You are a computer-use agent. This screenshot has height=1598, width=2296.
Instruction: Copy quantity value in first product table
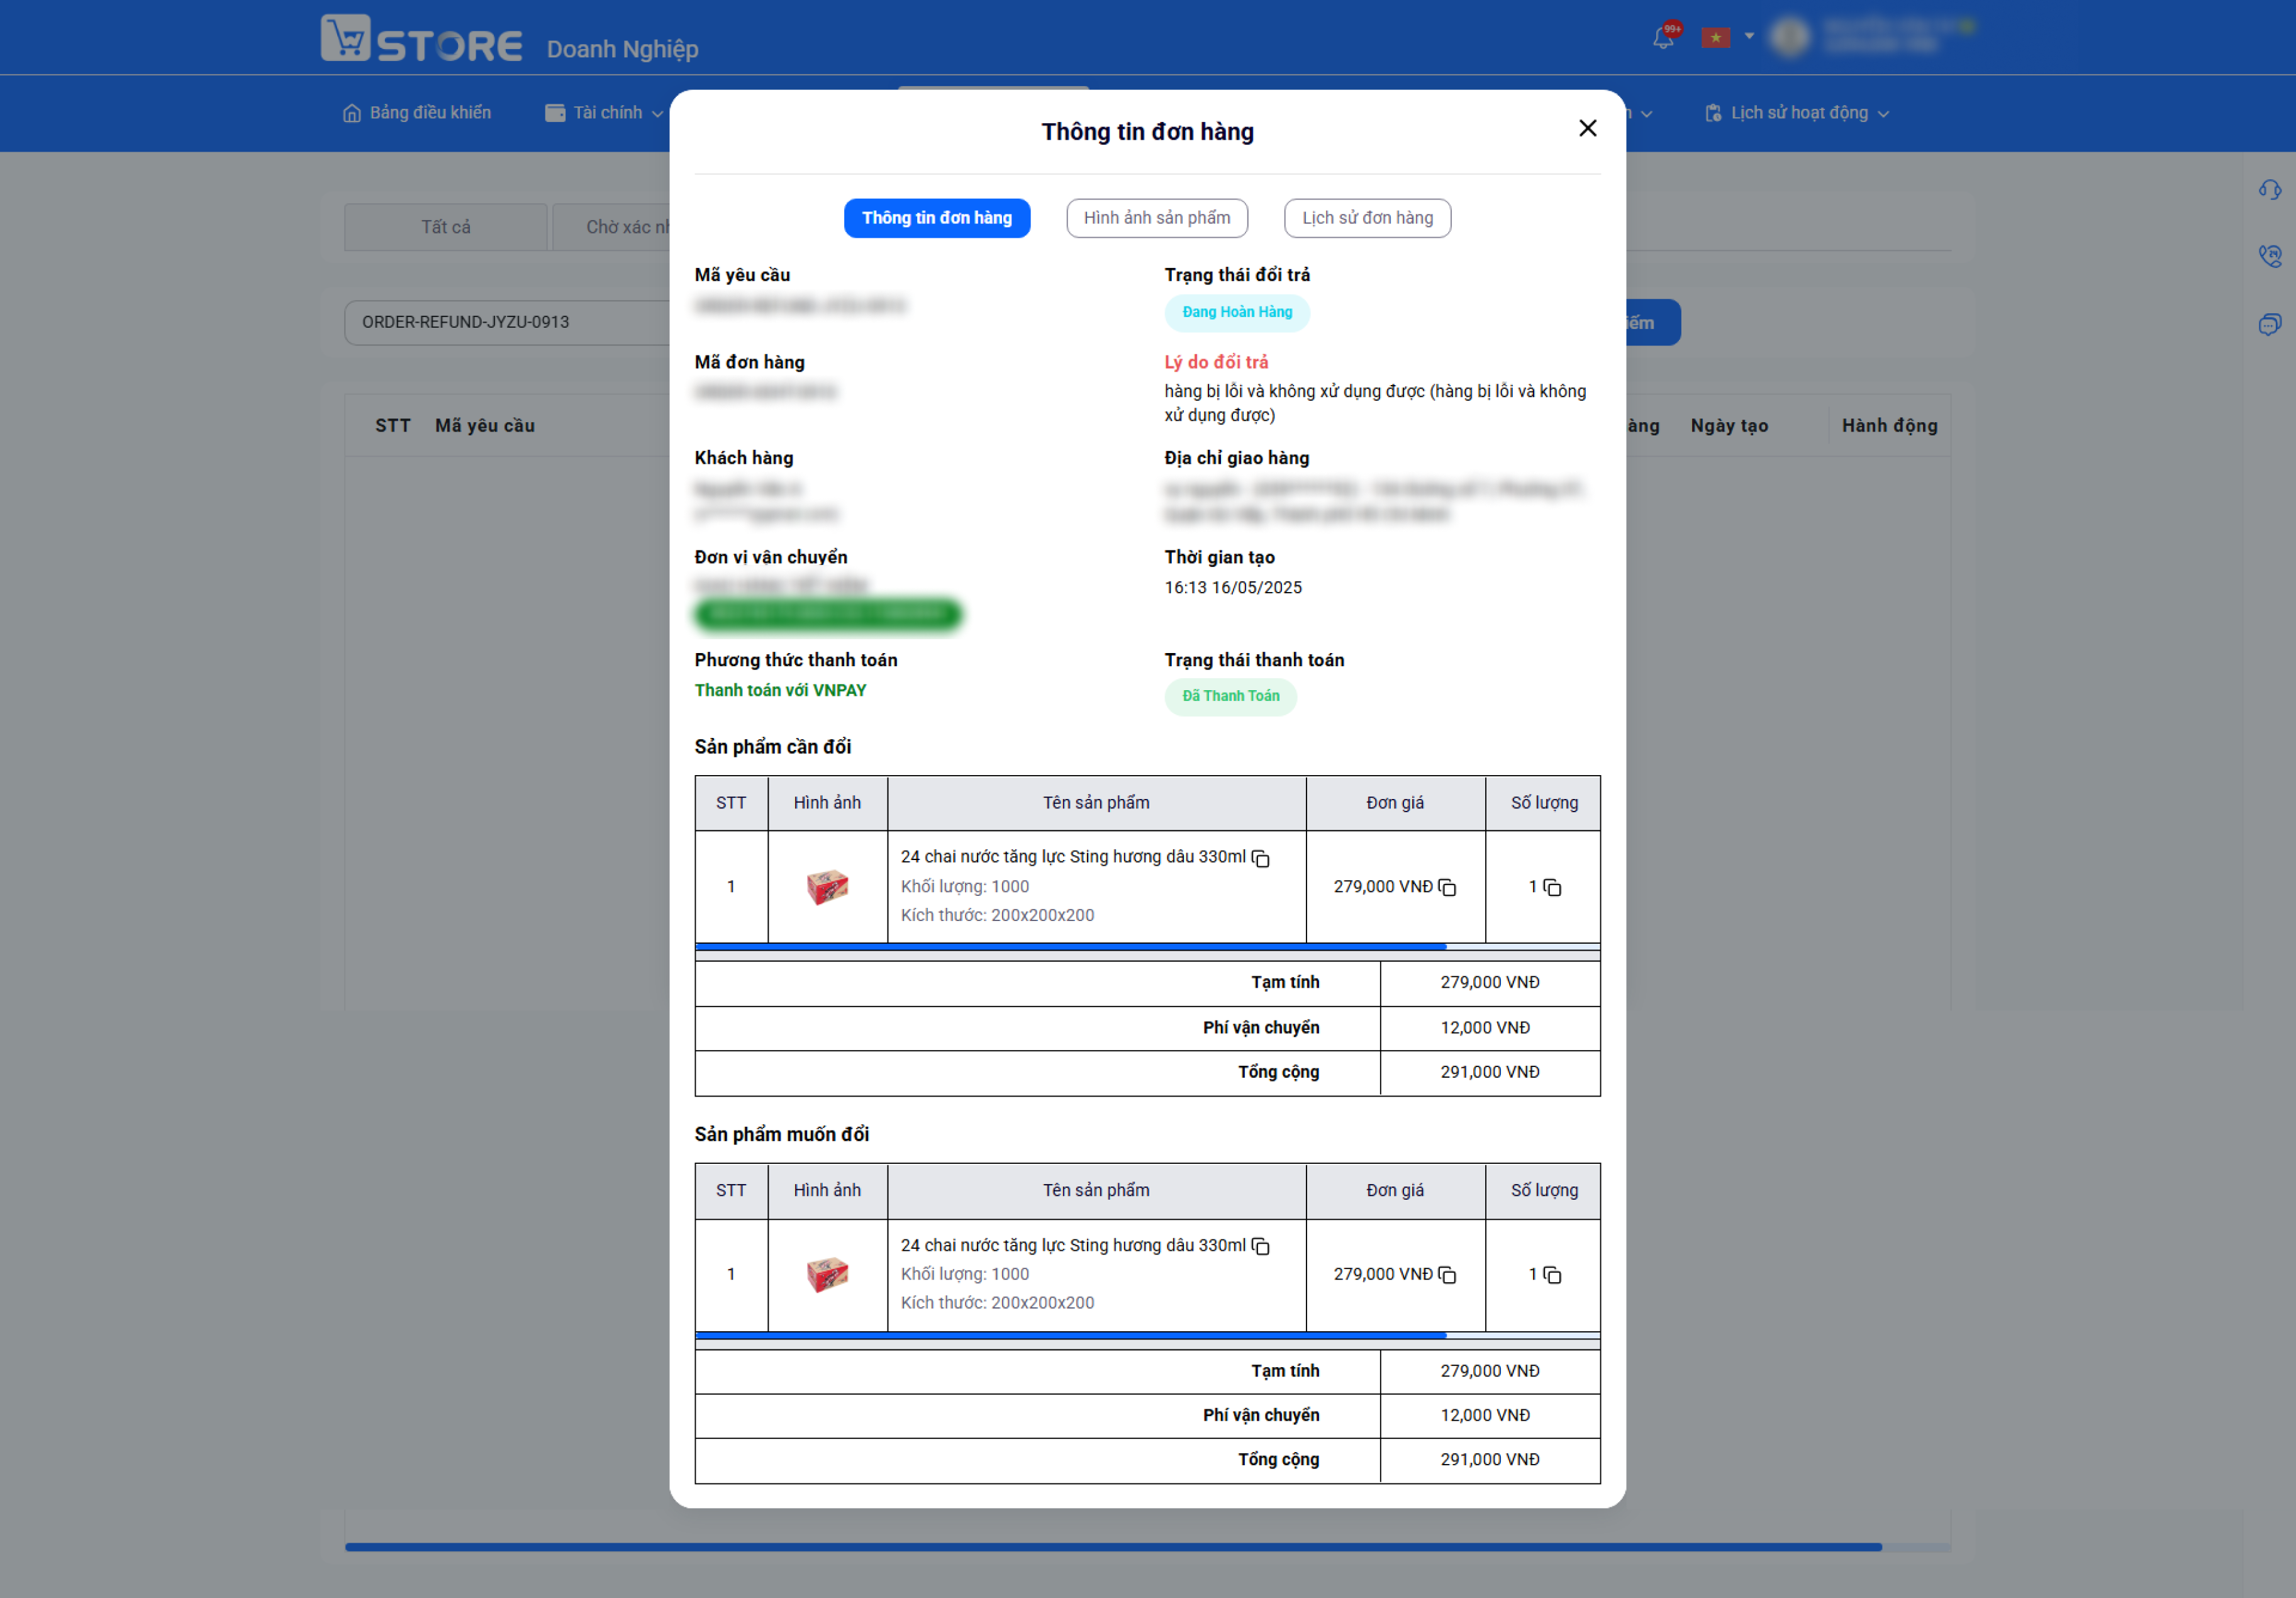[1552, 887]
